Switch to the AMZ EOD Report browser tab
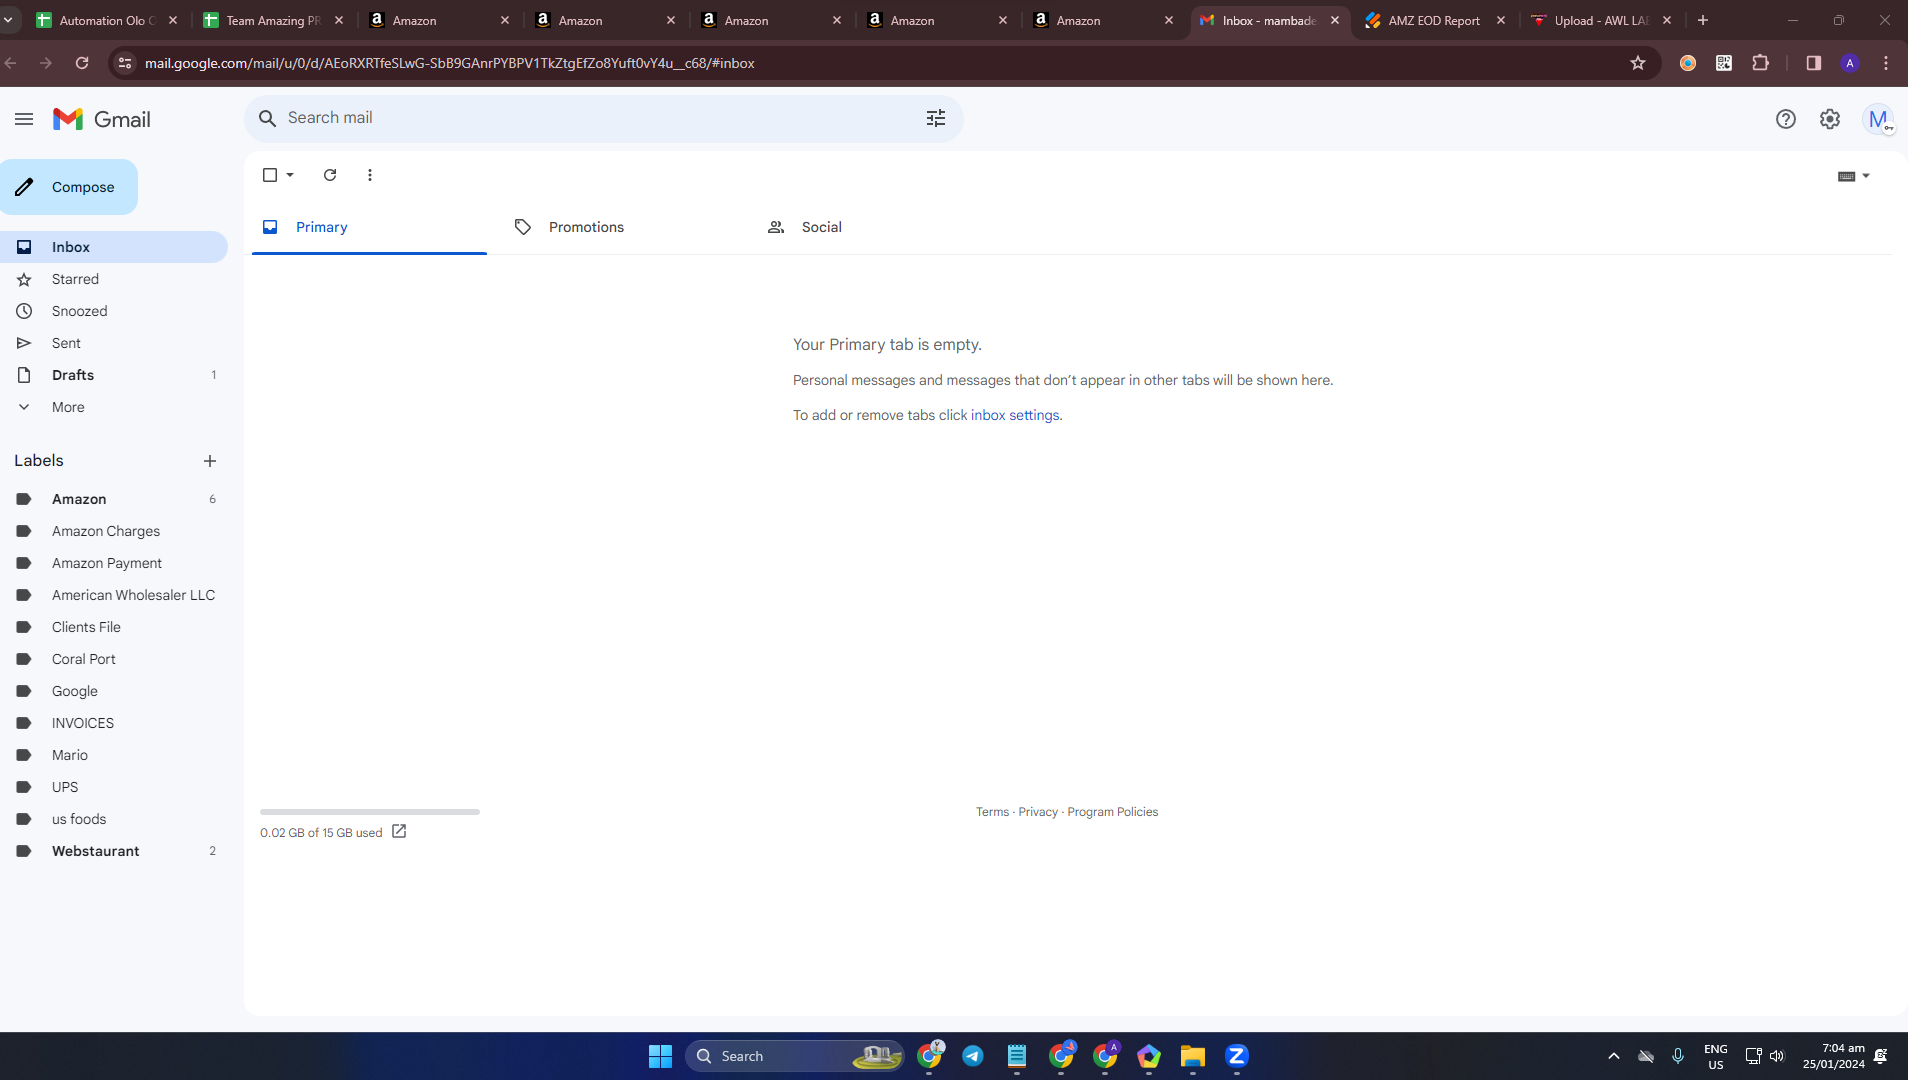Viewport: 1908px width, 1080px height. [x=1434, y=20]
